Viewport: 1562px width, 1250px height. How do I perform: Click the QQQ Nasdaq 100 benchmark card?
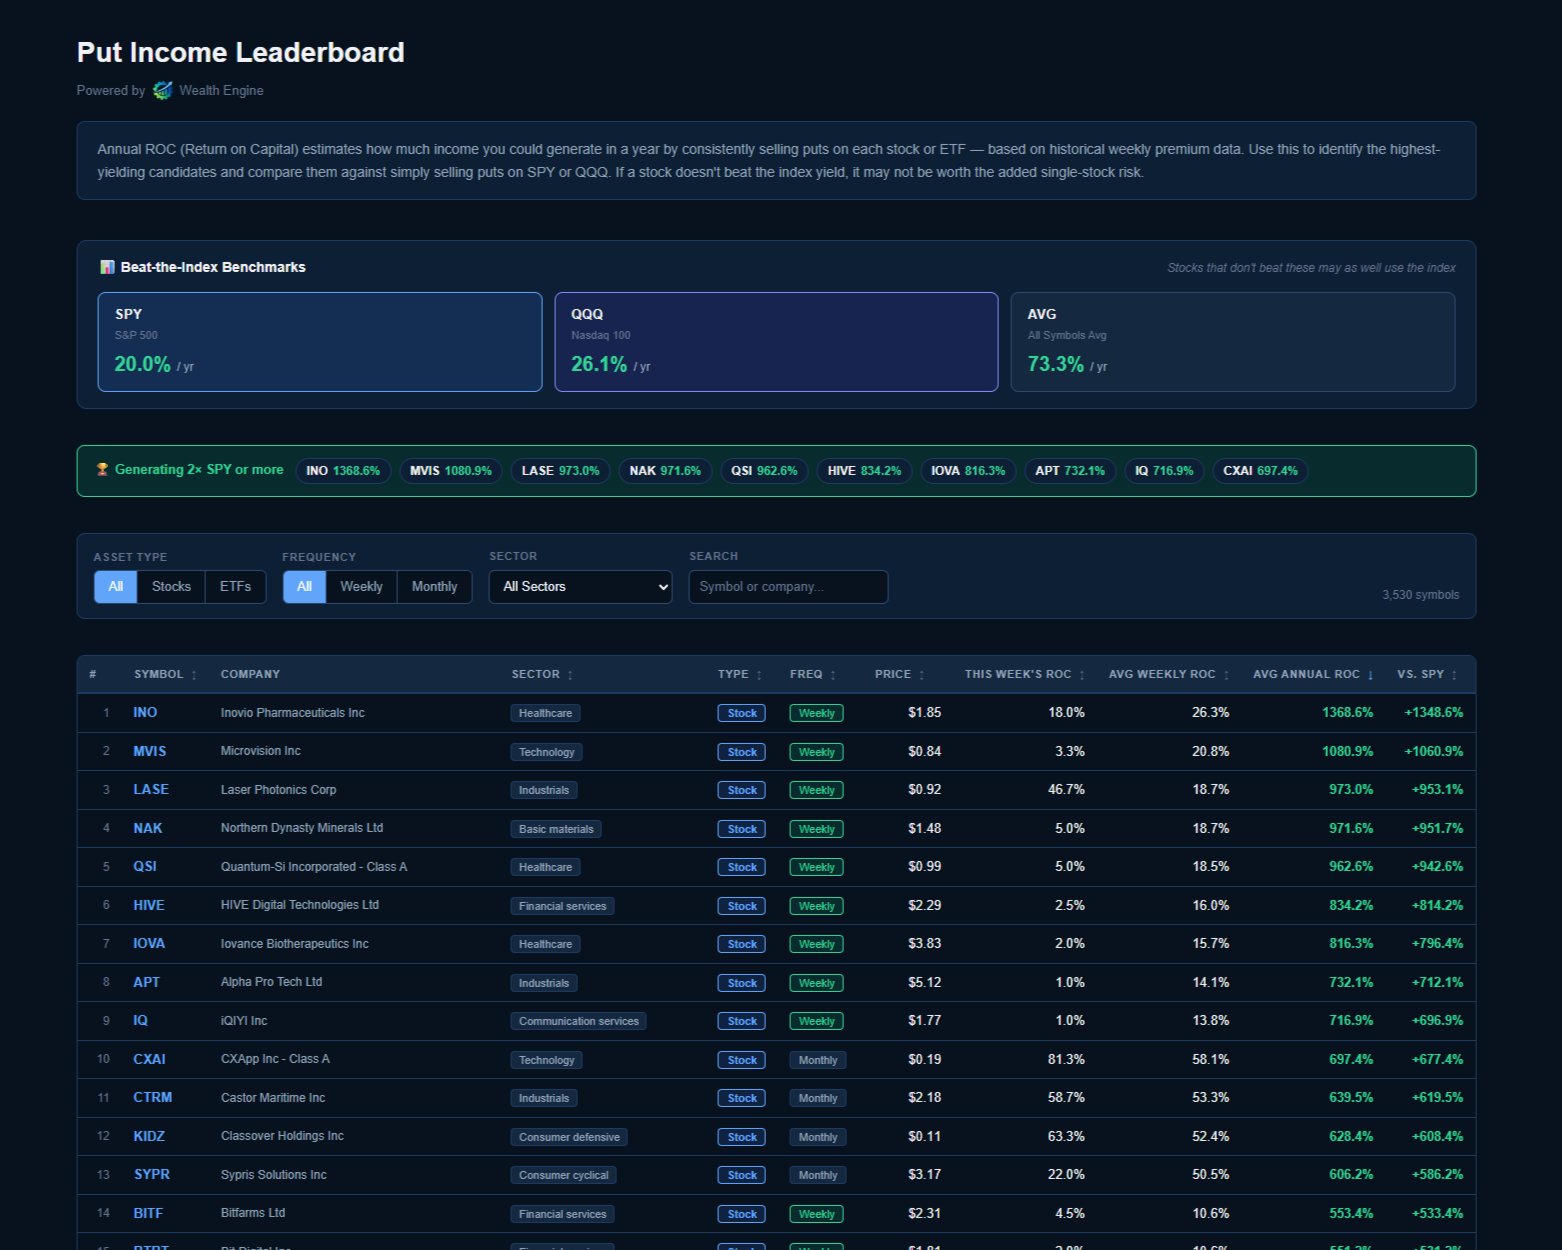pos(776,341)
